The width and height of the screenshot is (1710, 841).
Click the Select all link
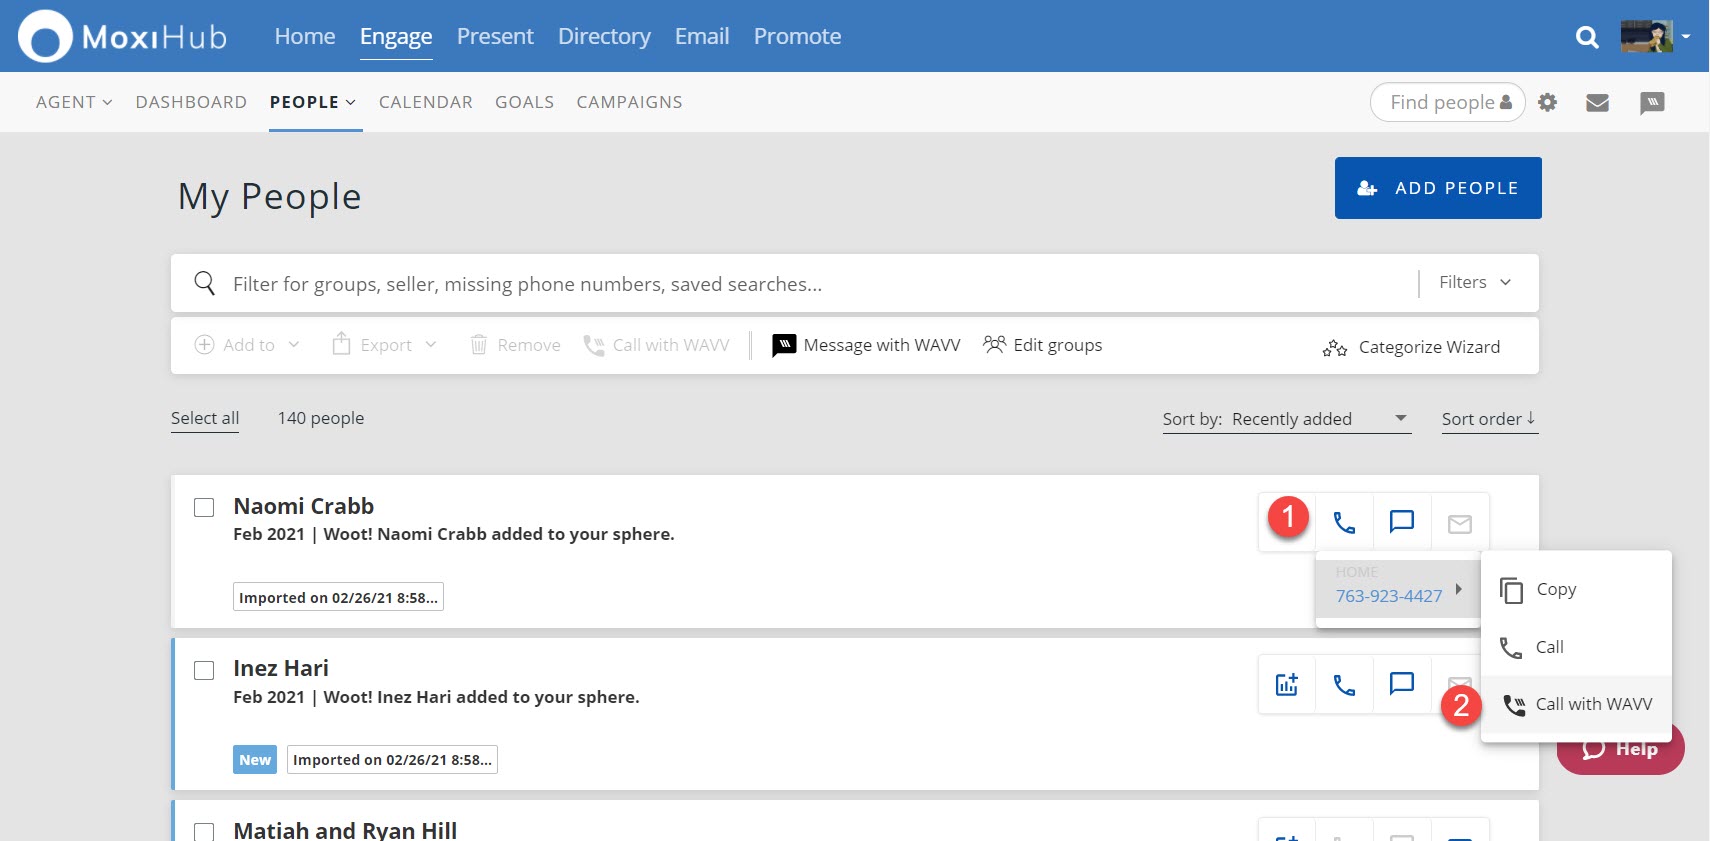pos(205,418)
